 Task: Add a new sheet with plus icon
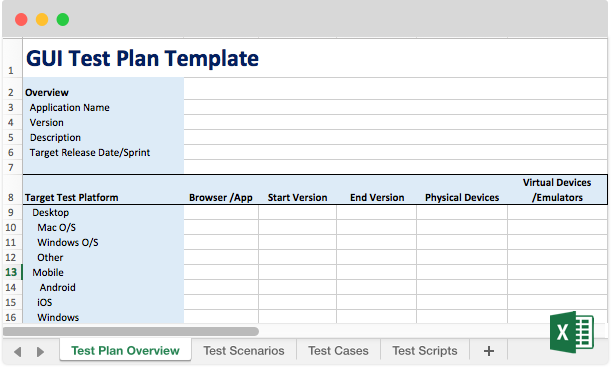pos(489,351)
